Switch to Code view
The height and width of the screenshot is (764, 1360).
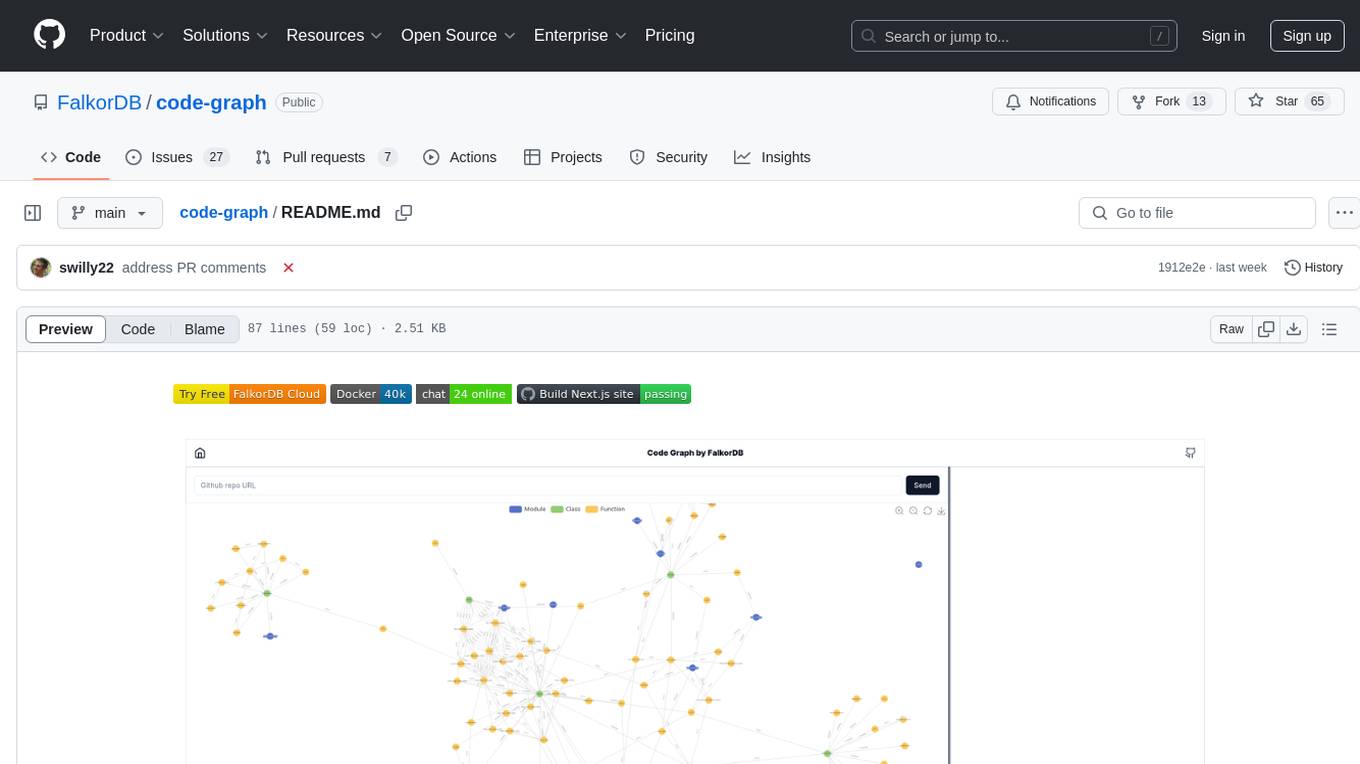click(138, 329)
